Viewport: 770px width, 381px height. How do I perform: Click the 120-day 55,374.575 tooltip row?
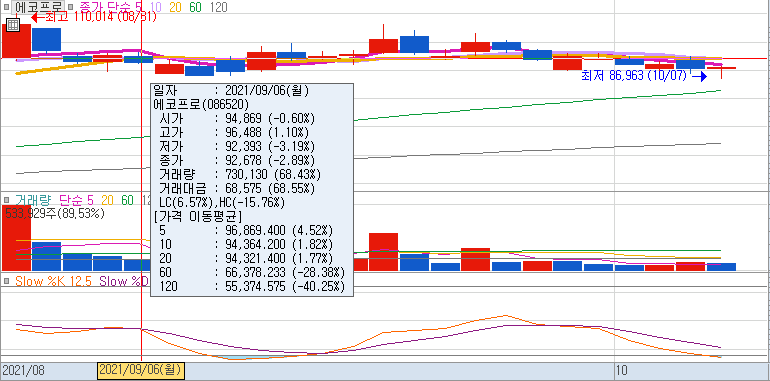[x=251, y=286]
